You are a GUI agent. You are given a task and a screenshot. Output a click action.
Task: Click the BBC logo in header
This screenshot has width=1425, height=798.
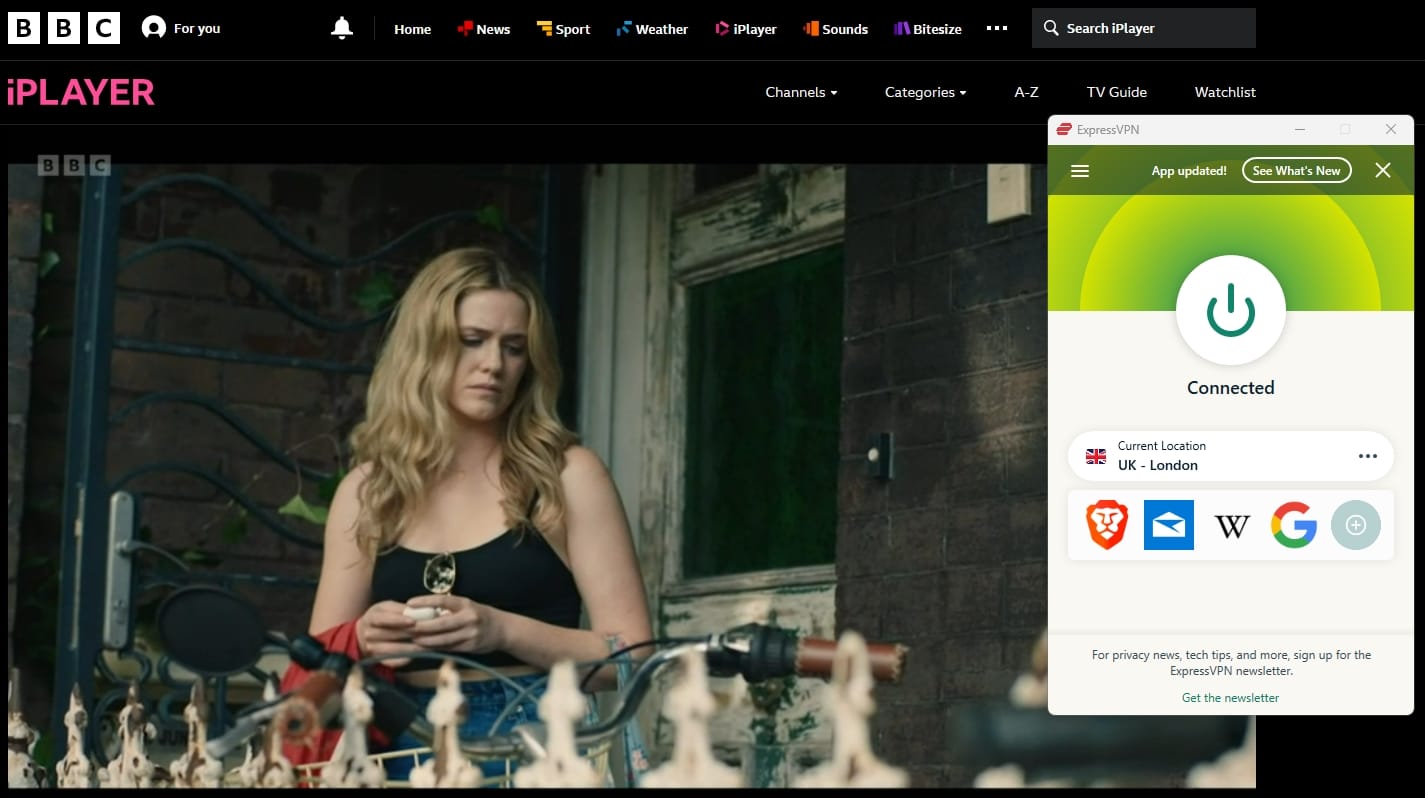click(x=64, y=28)
